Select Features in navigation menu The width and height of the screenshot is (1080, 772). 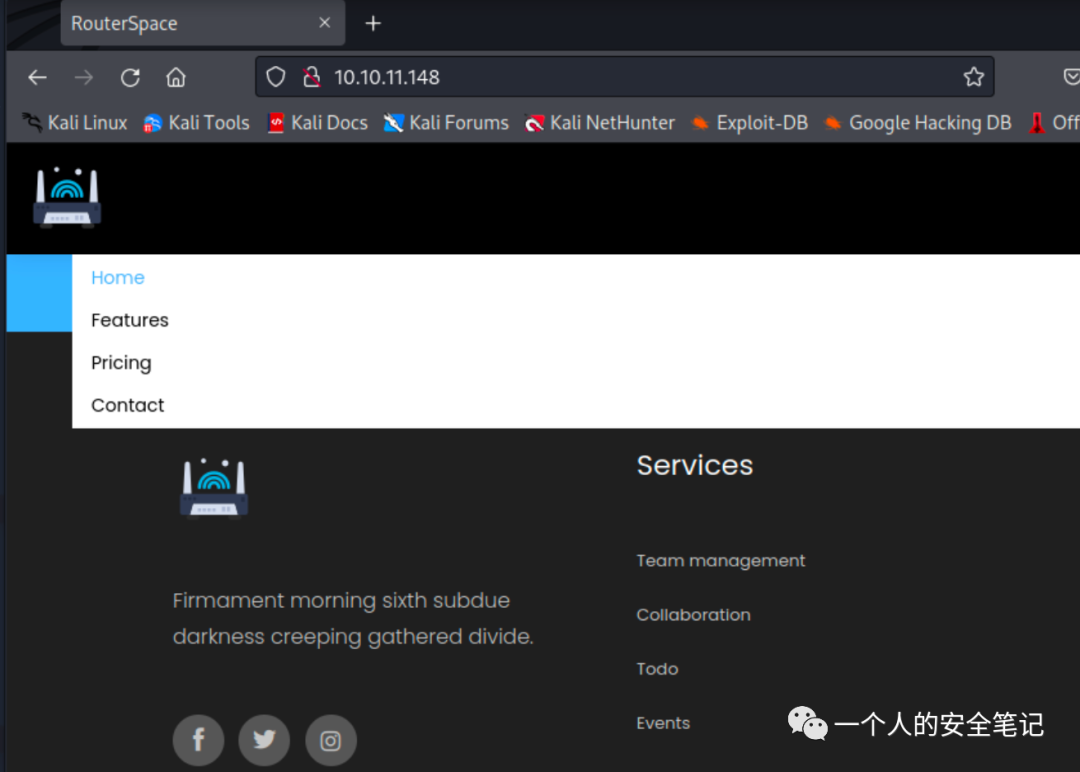(x=129, y=320)
